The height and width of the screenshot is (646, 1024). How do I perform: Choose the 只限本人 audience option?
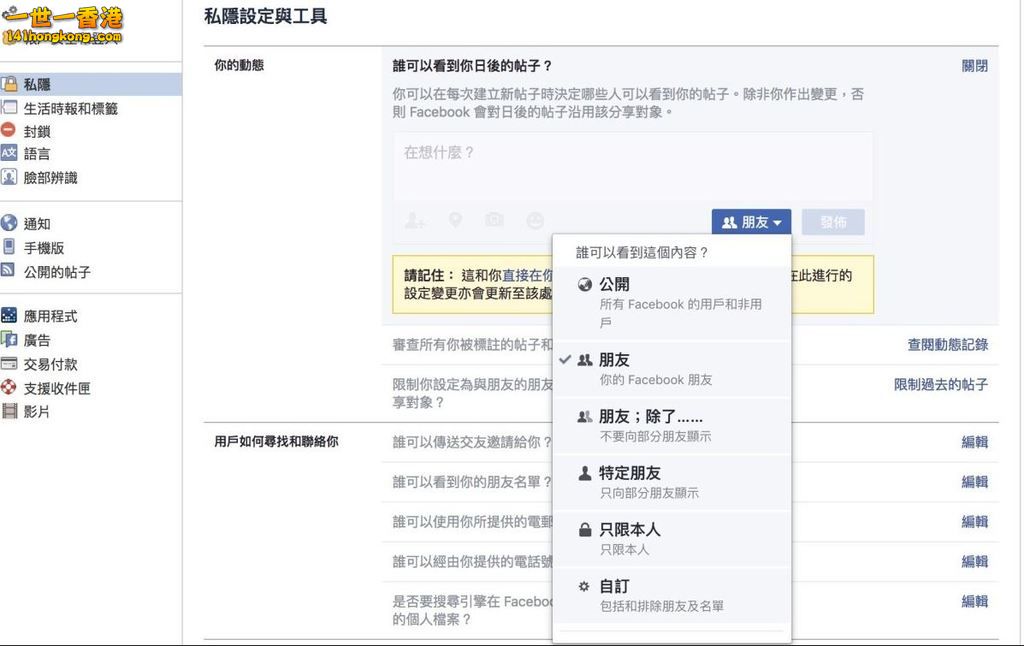[672, 539]
